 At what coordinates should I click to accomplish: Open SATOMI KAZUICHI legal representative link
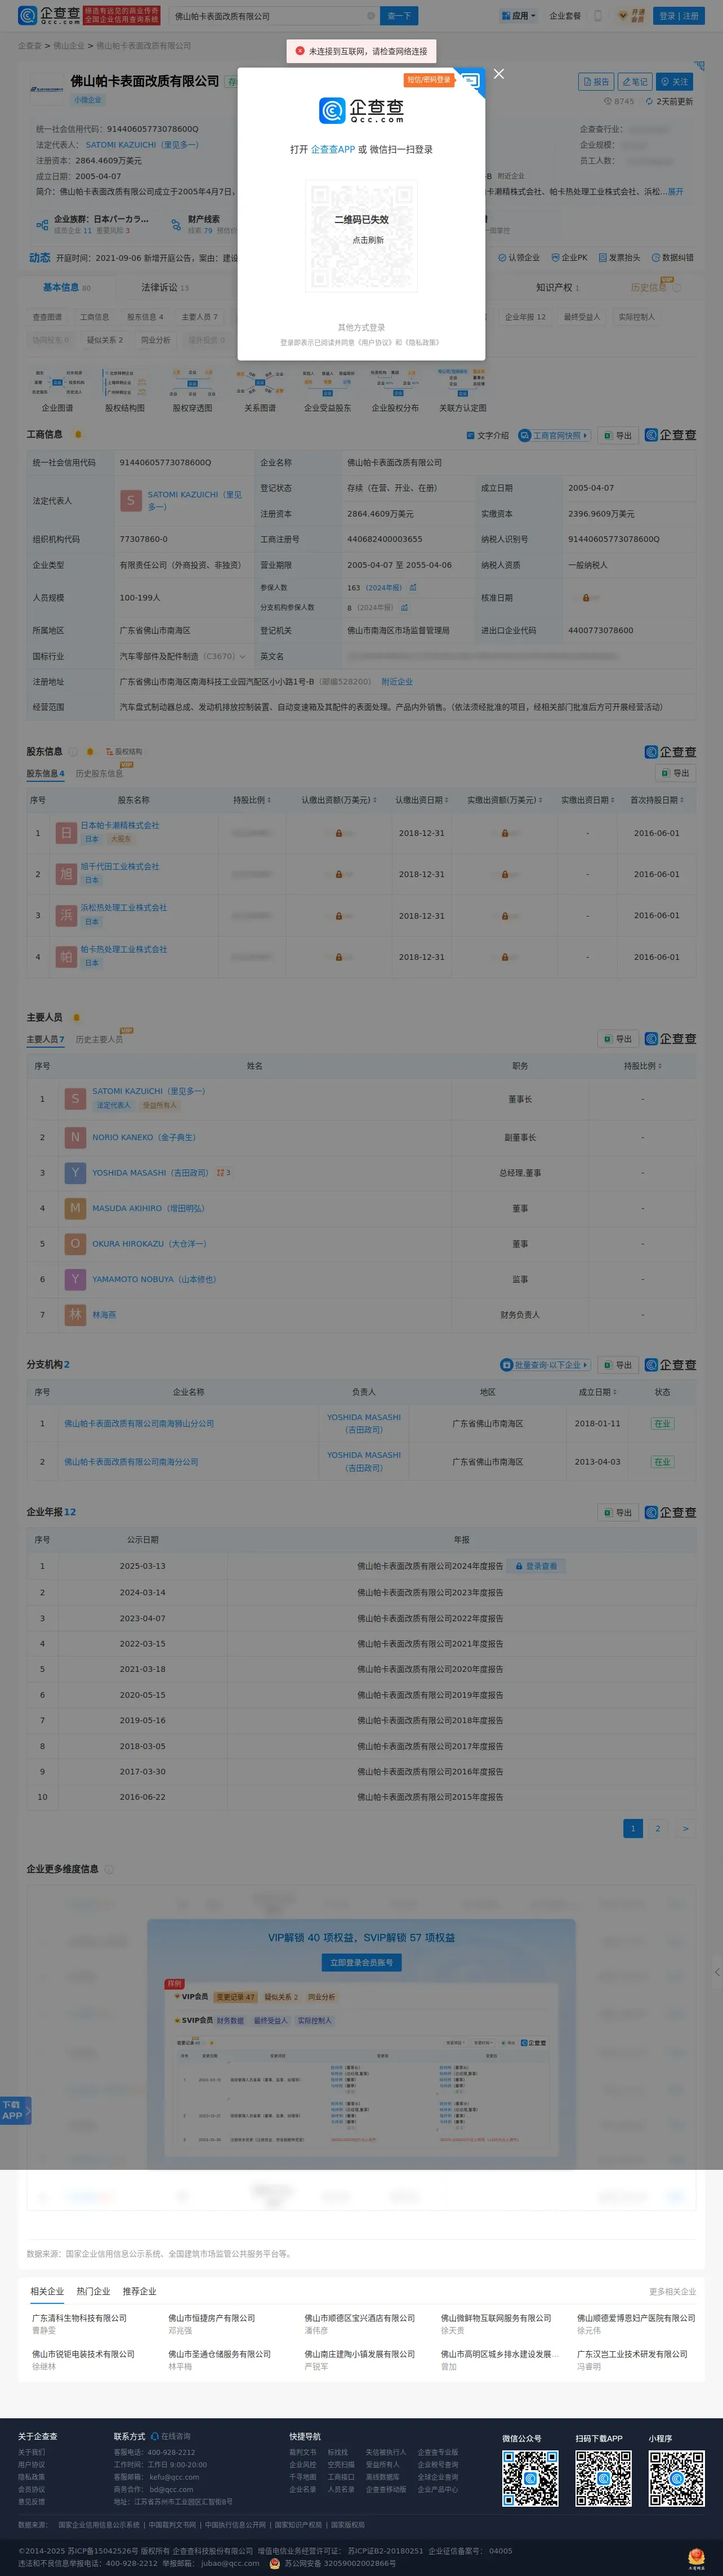pos(195,501)
